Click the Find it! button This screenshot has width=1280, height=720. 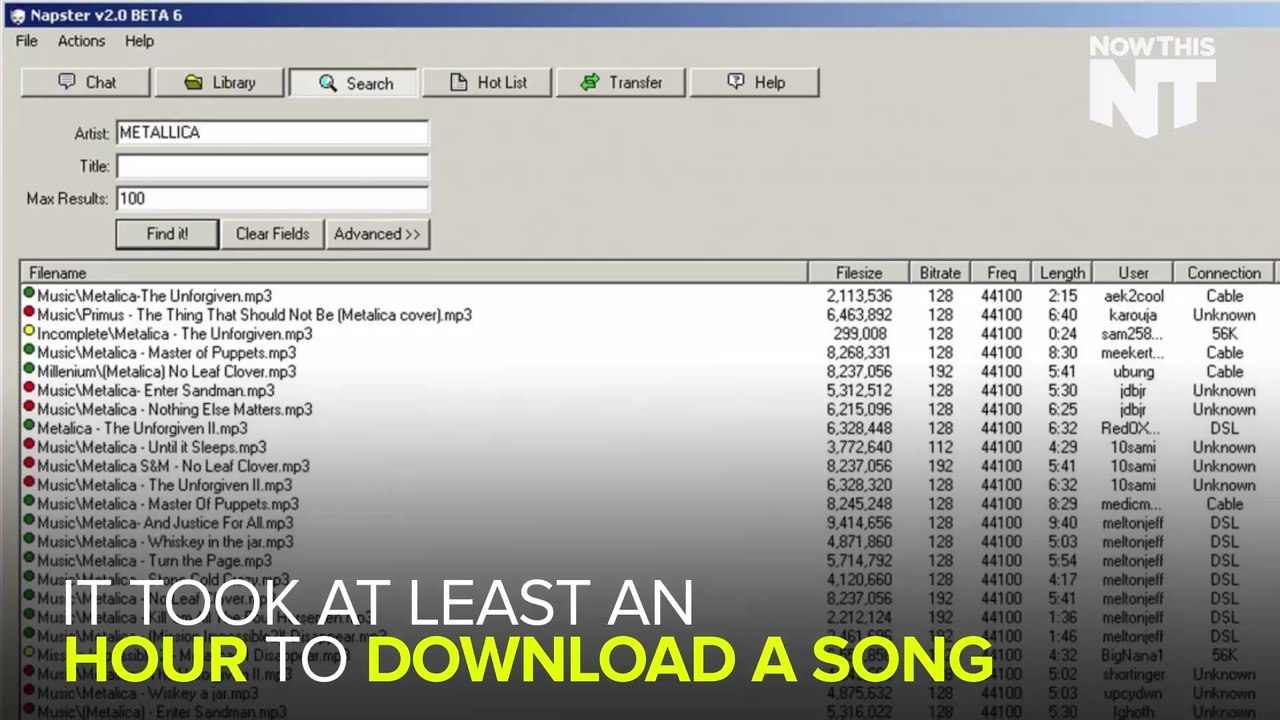pyautogui.click(x=167, y=234)
